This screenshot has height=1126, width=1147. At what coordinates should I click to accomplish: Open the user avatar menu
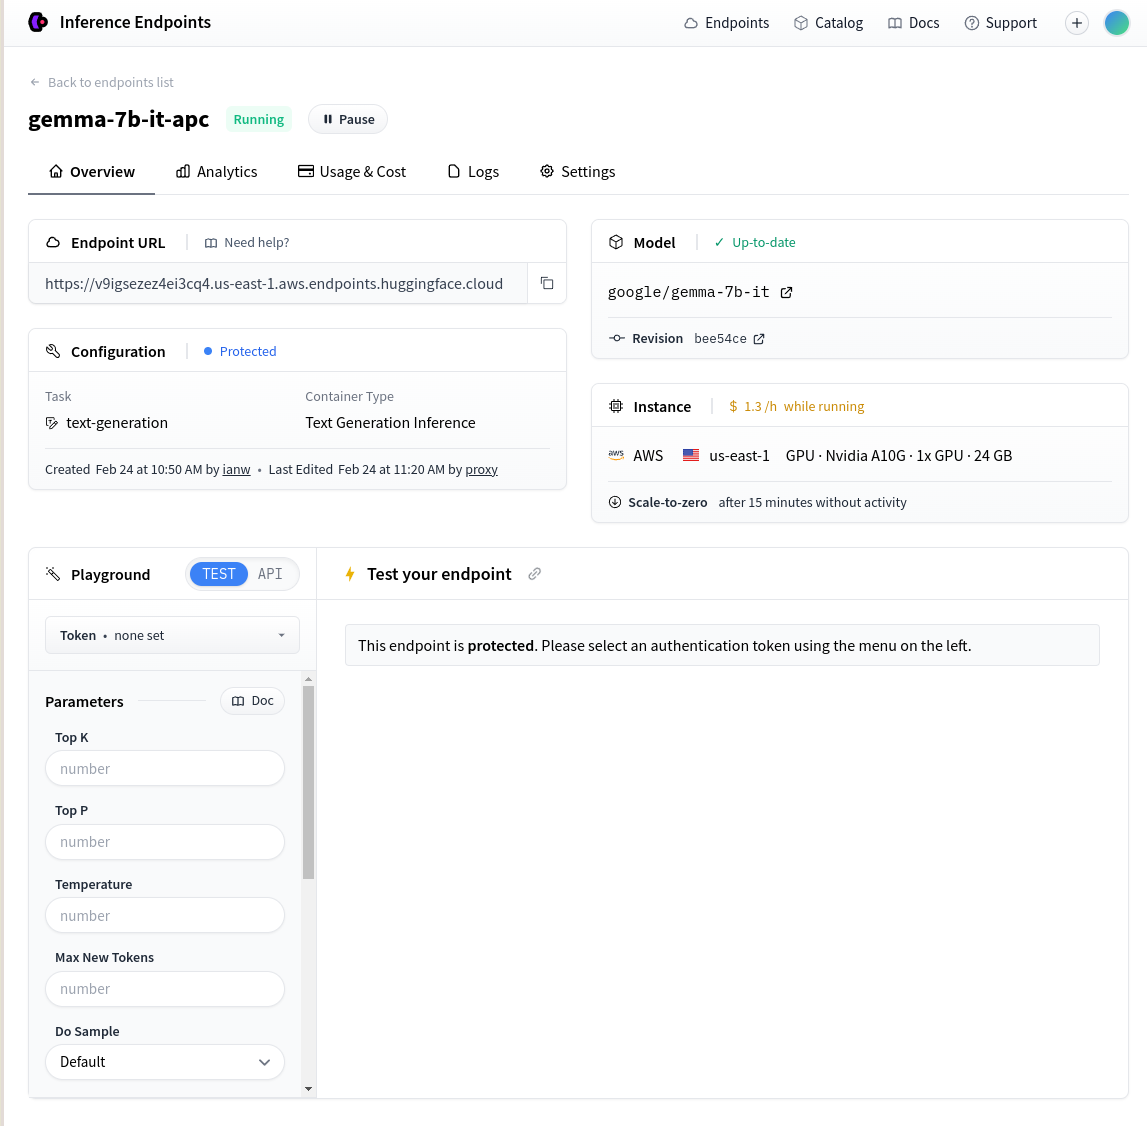pos(1116,23)
